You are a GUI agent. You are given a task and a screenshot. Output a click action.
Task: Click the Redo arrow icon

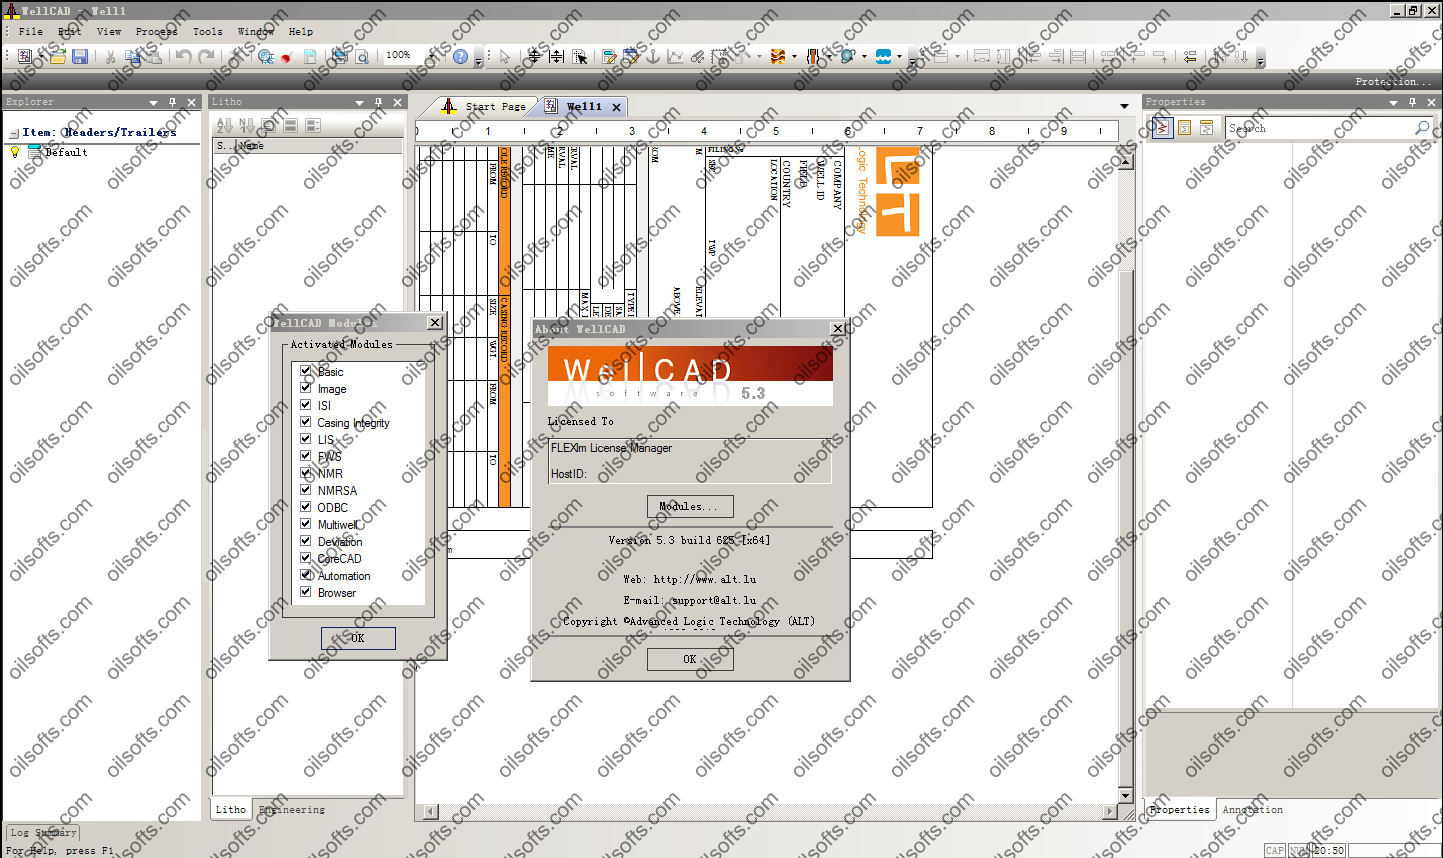[x=206, y=56]
